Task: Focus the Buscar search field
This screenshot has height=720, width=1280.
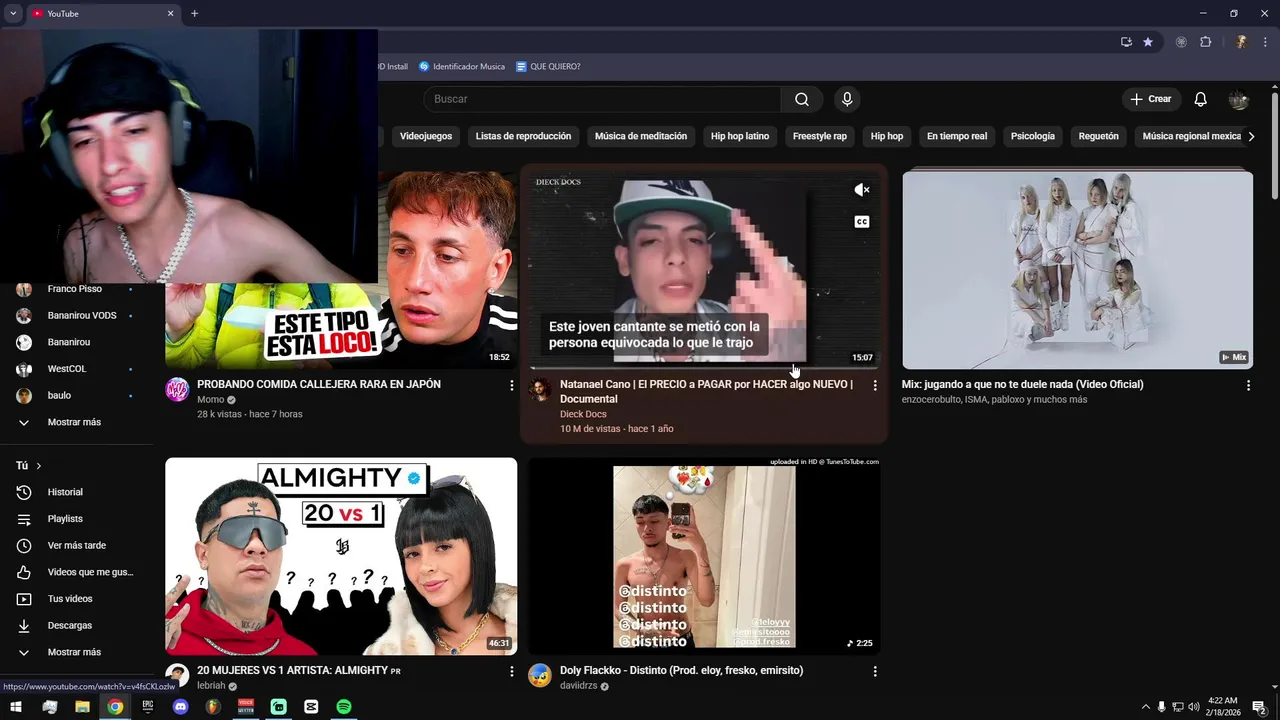Action: coord(602,99)
